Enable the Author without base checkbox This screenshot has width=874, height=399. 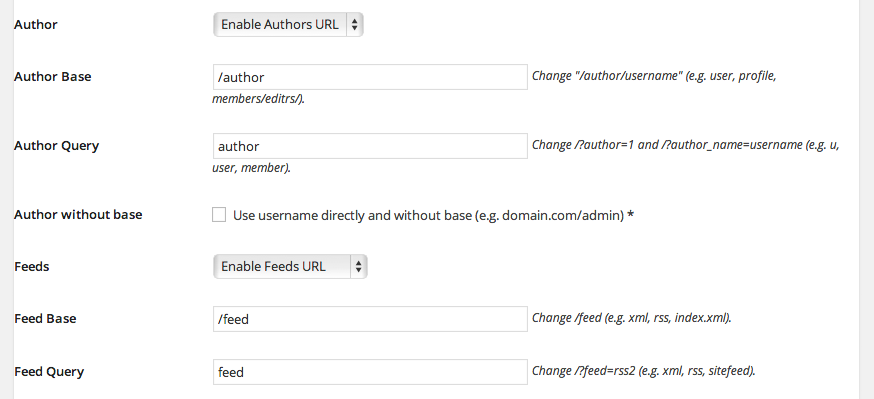click(x=219, y=215)
